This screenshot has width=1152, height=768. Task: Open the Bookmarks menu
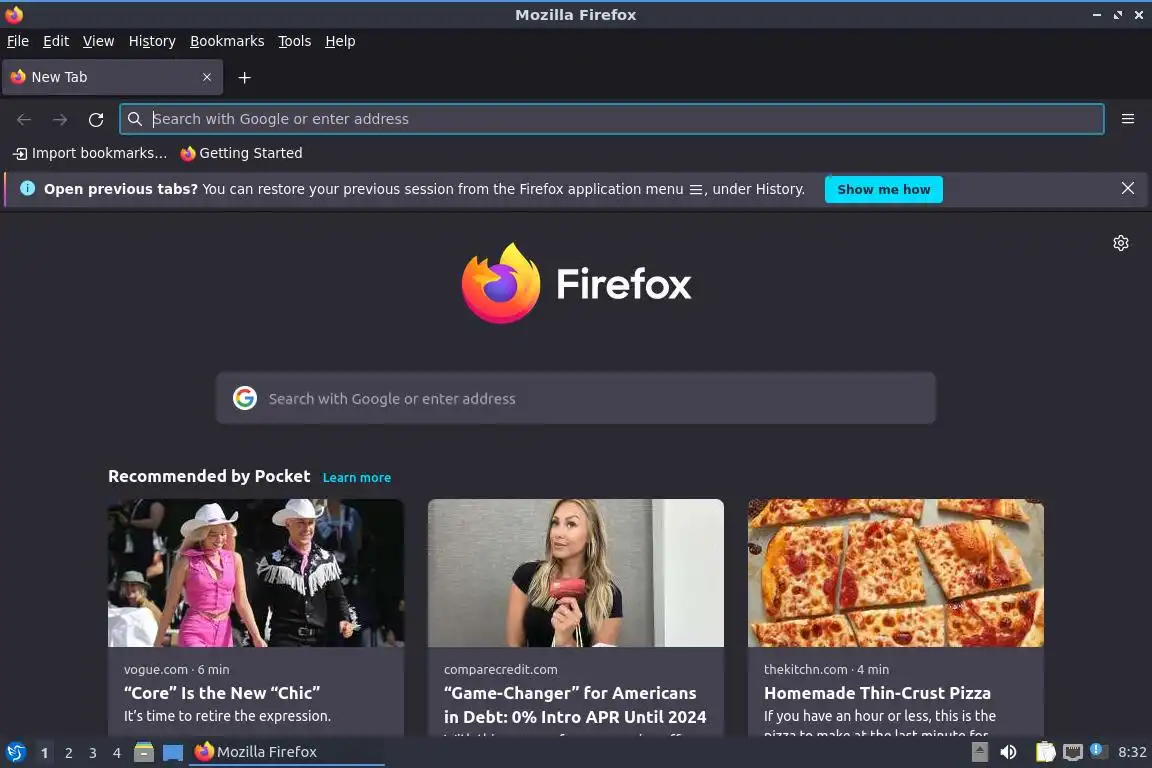tap(227, 41)
